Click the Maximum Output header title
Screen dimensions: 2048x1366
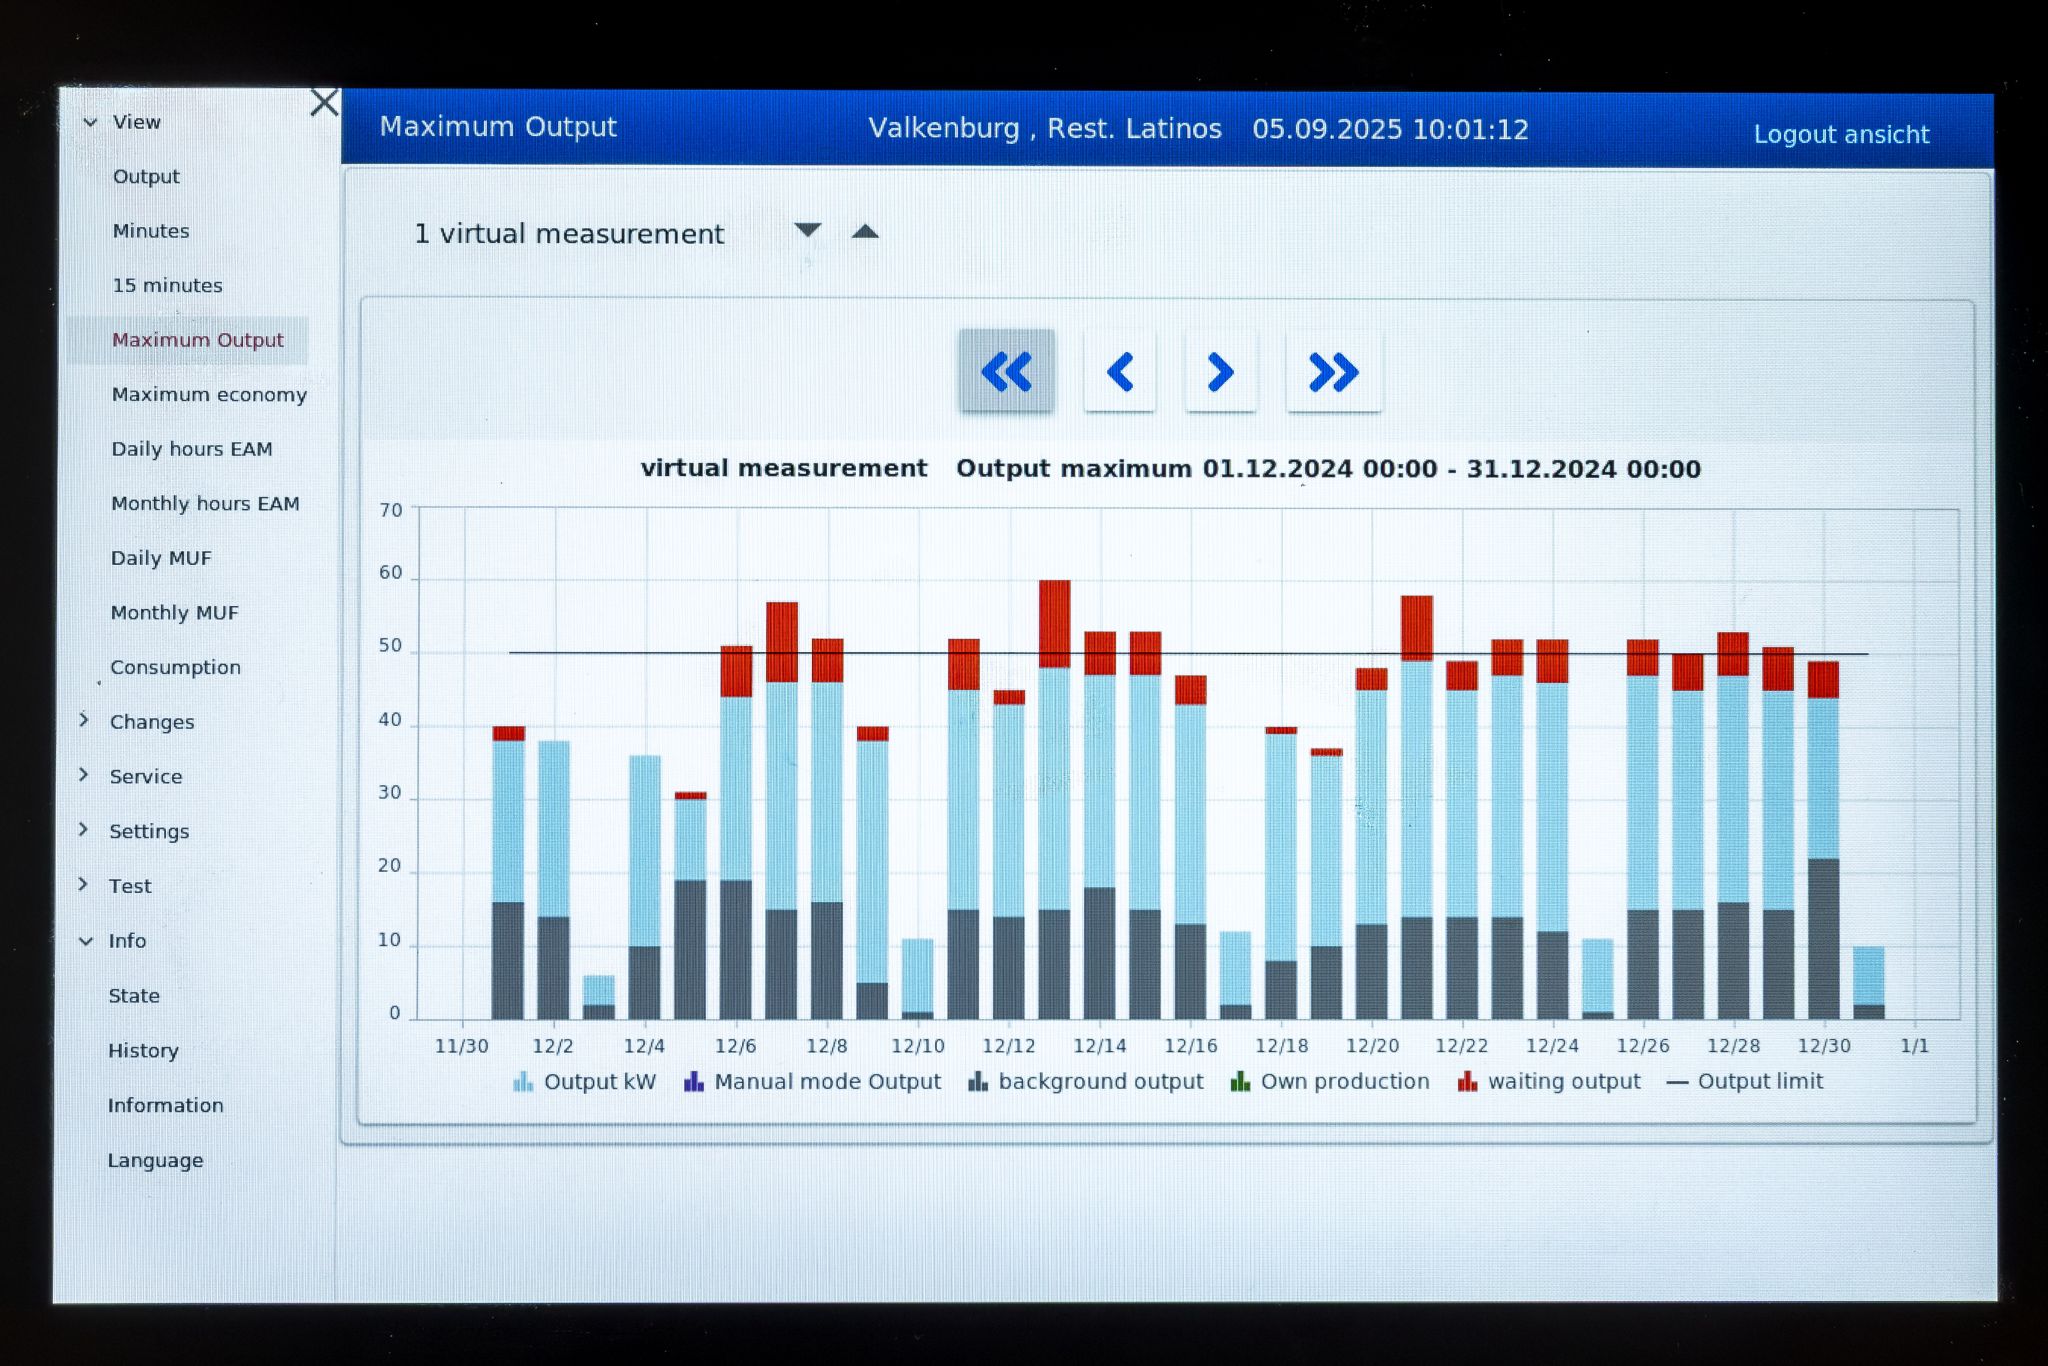(498, 127)
